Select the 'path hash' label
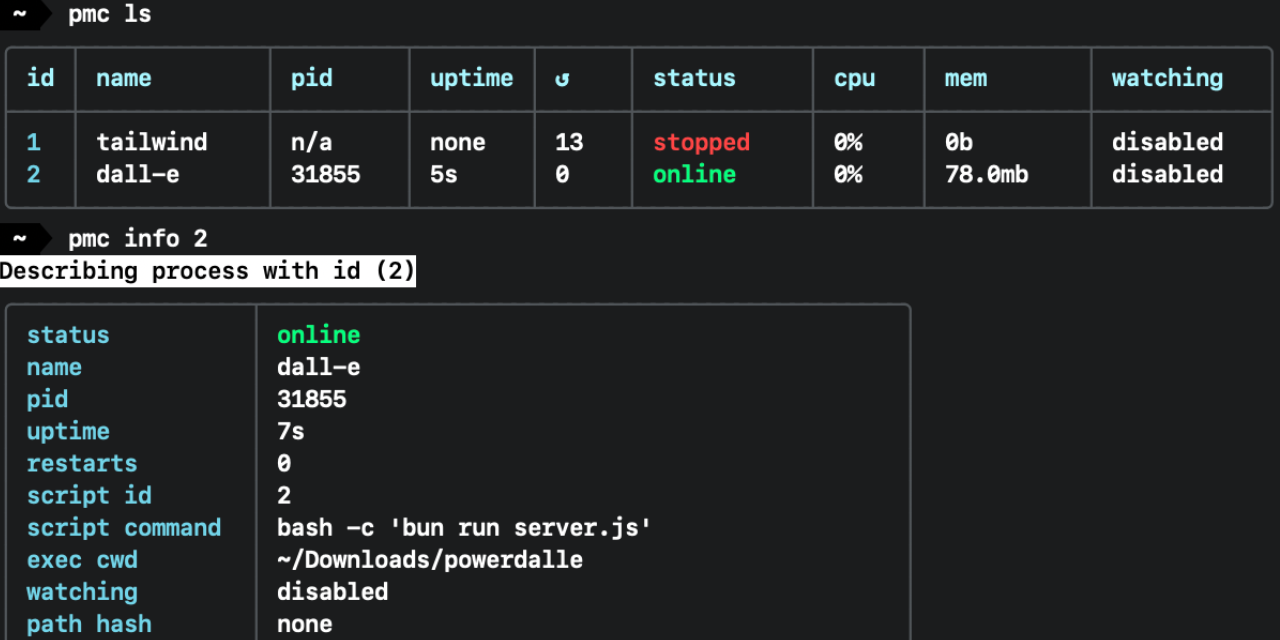 coord(89,623)
